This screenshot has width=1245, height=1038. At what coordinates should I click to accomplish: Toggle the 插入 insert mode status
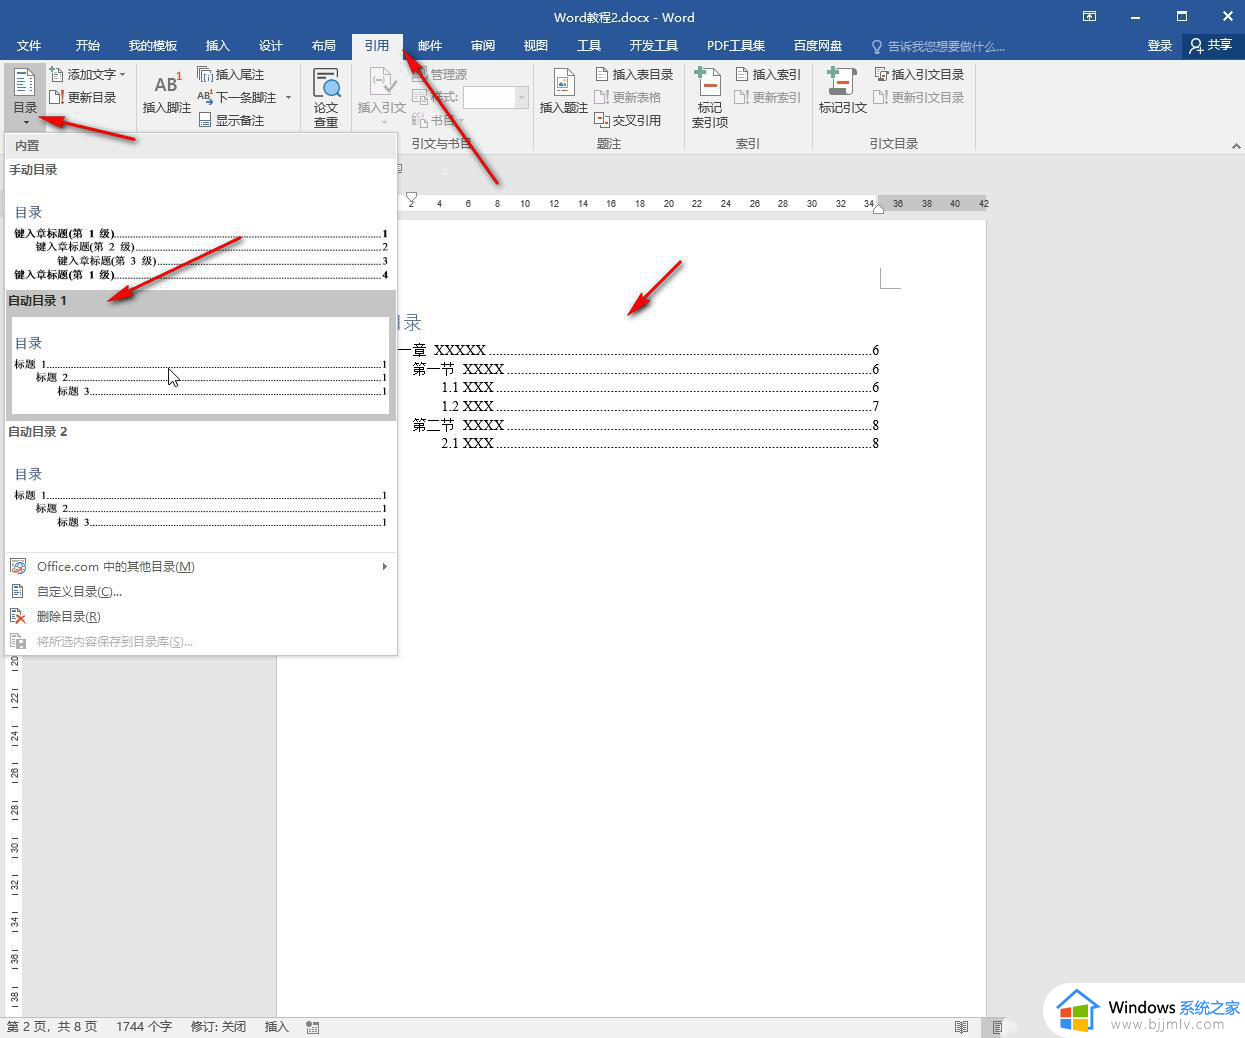tap(276, 1027)
